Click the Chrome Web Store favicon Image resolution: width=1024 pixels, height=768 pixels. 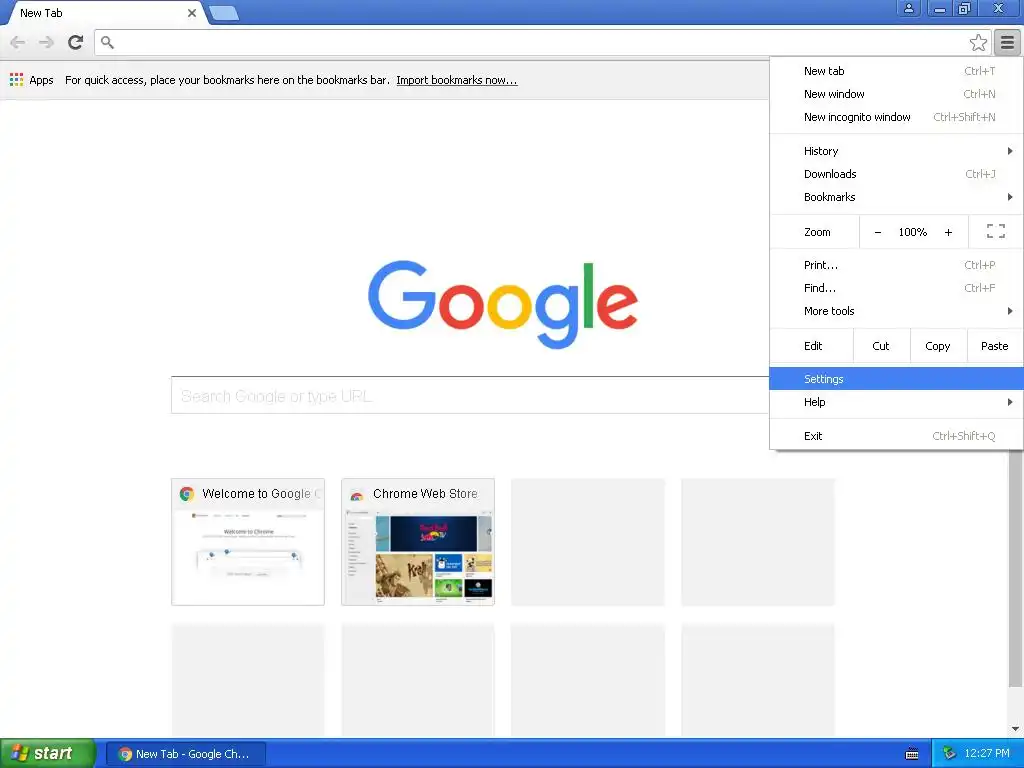357,494
